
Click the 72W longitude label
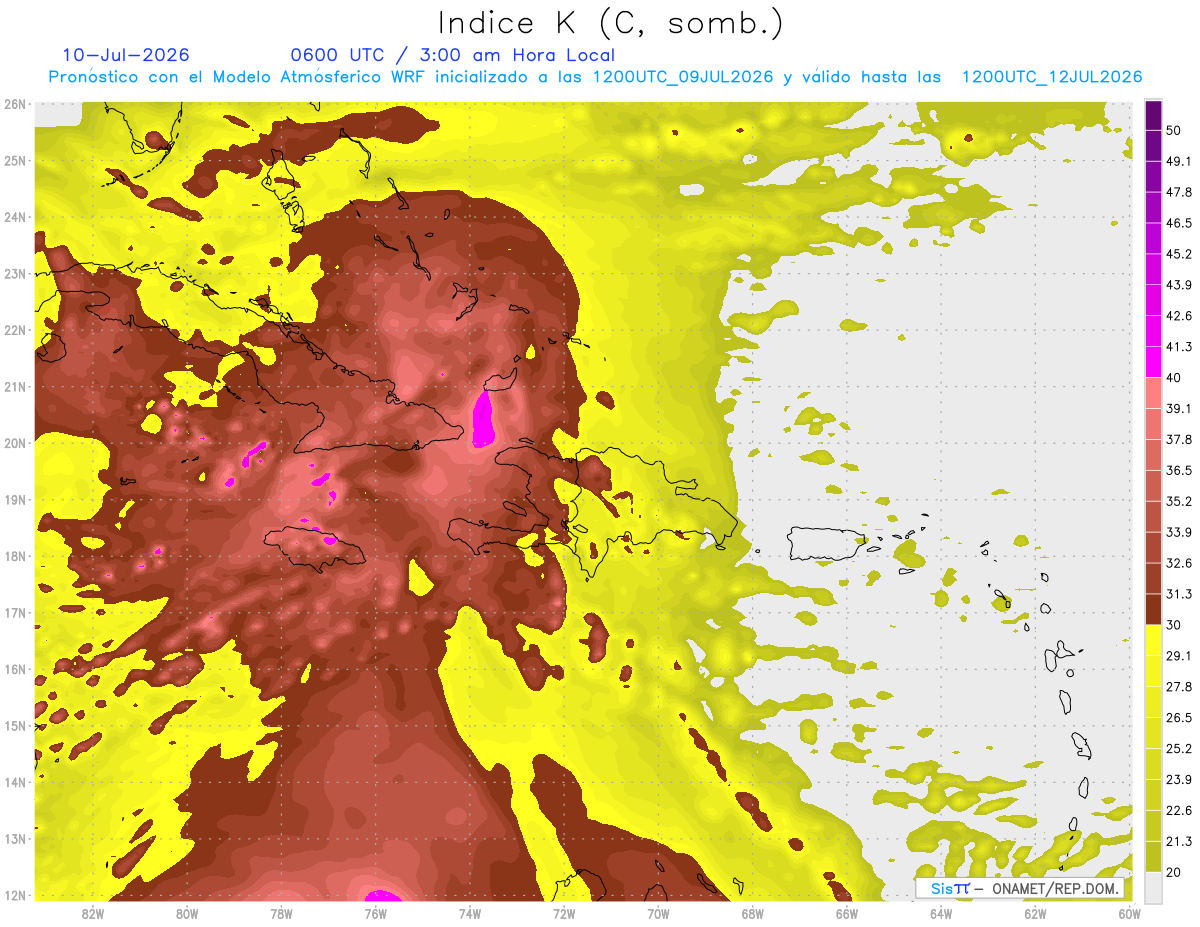coord(564,913)
